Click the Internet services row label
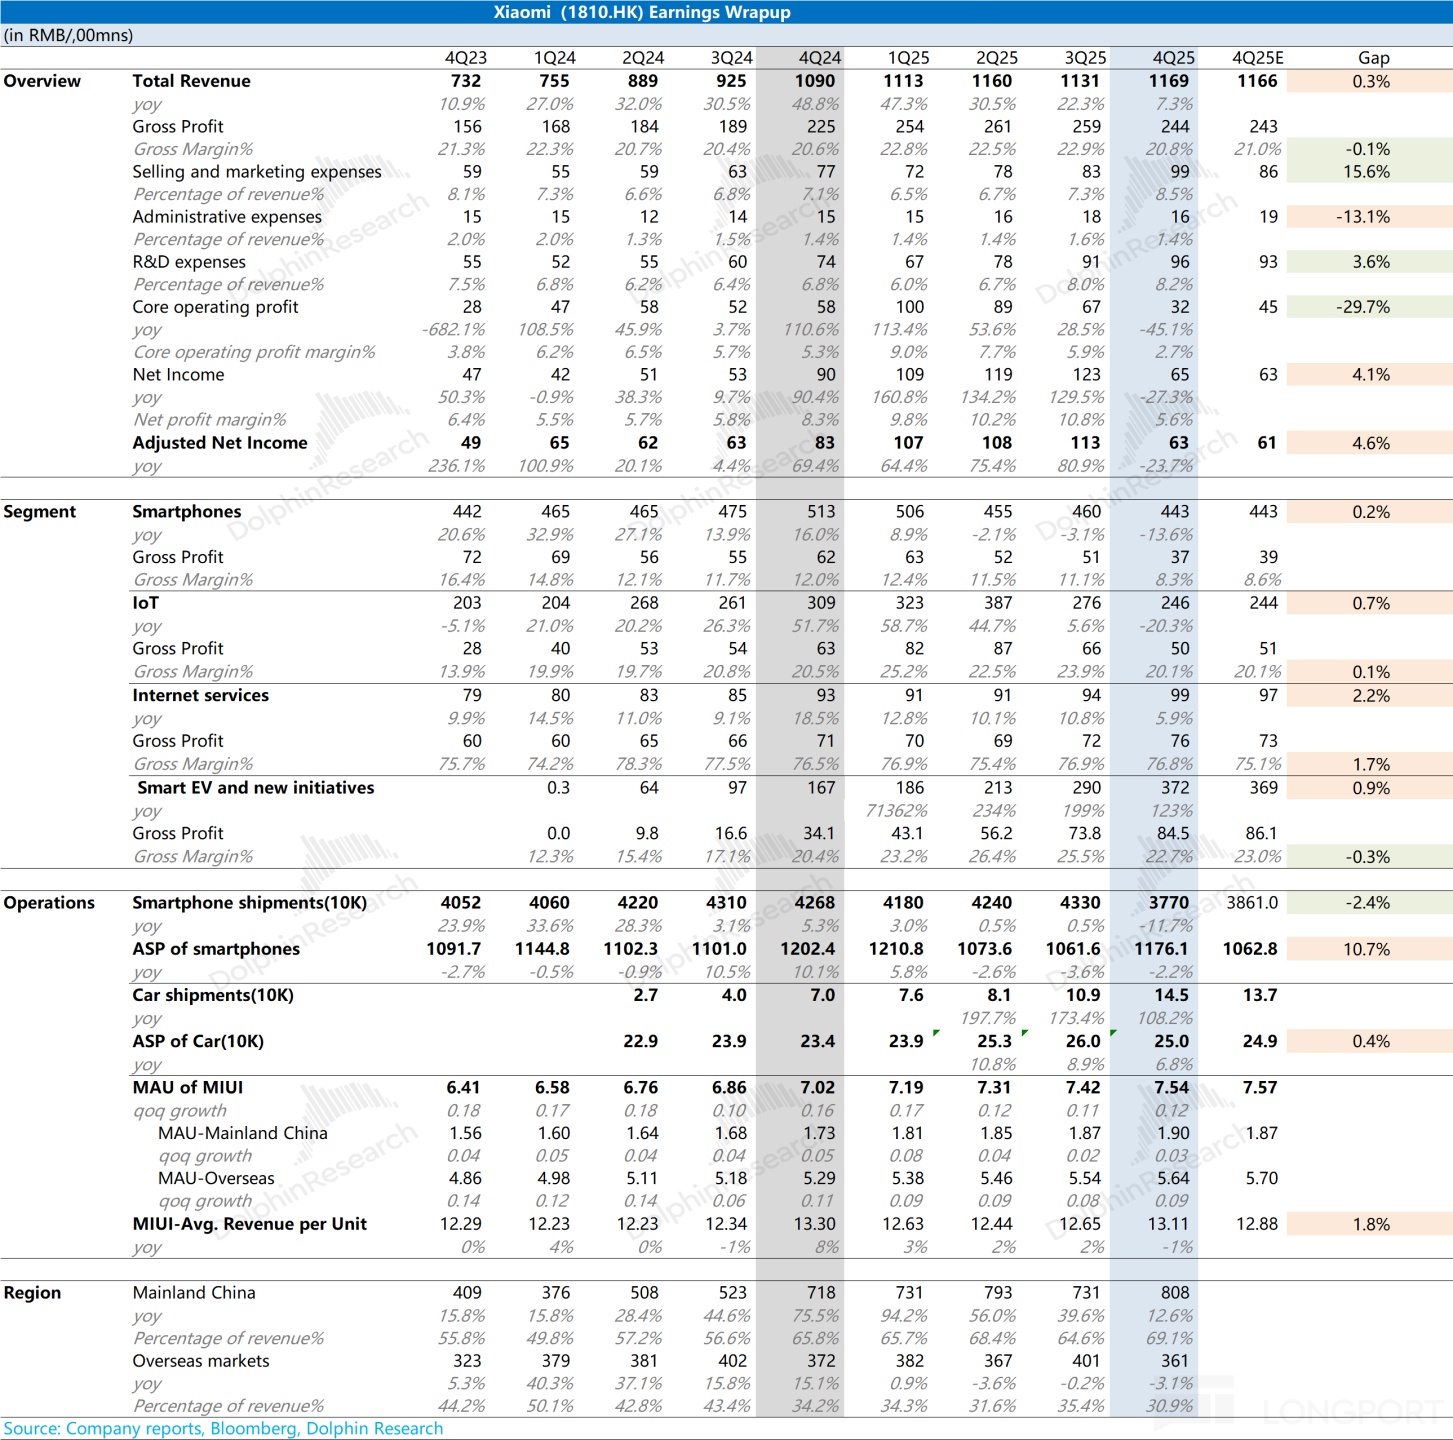 click(200, 695)
